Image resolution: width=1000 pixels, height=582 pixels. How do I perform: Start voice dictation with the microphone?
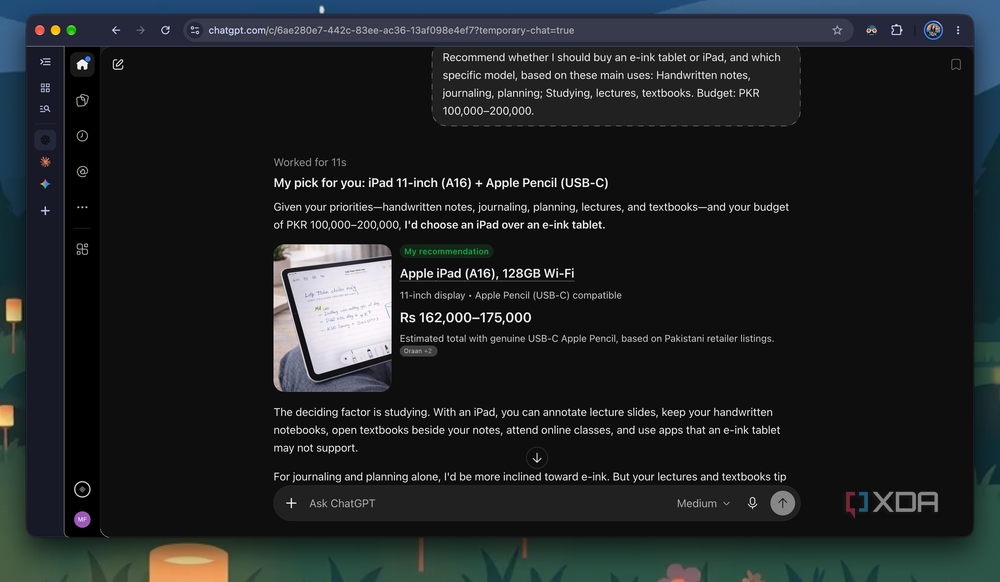click(753, 503)
